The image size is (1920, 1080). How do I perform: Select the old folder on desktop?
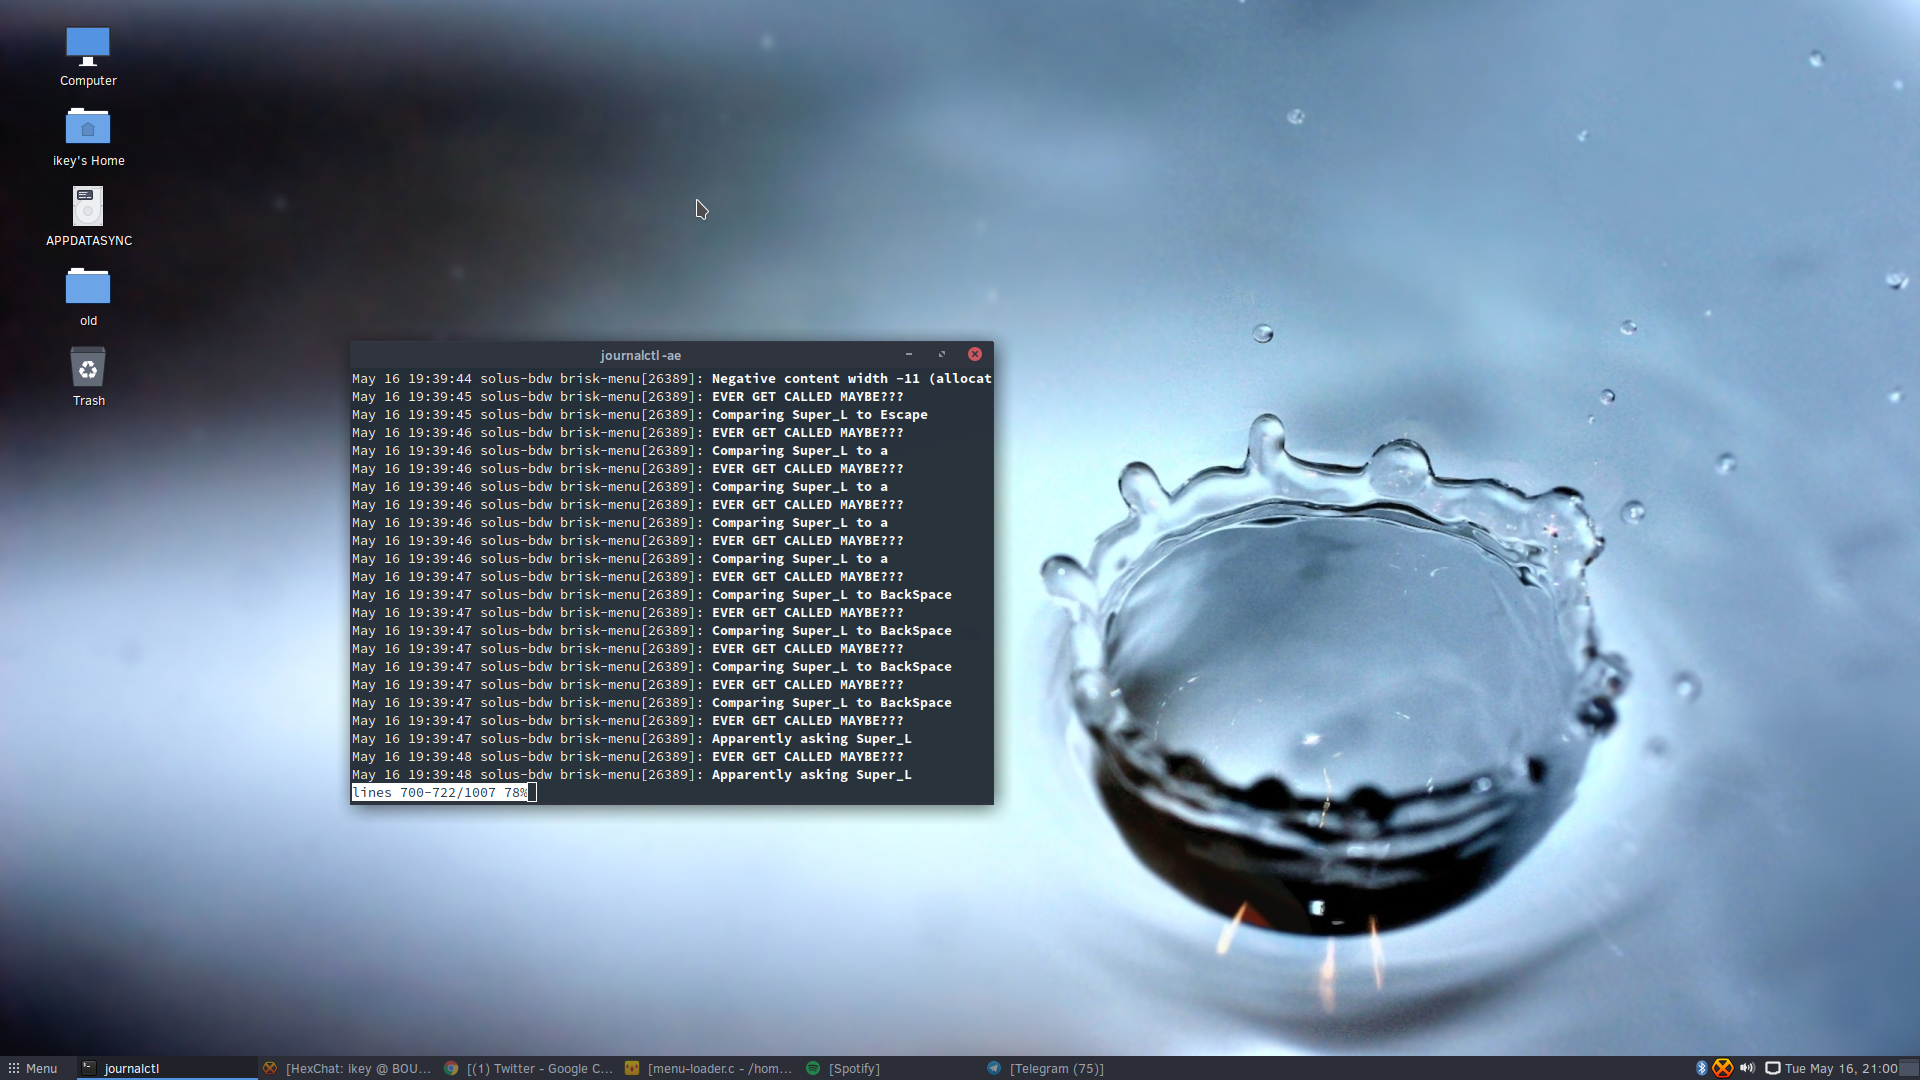click(x=88, y=297)
